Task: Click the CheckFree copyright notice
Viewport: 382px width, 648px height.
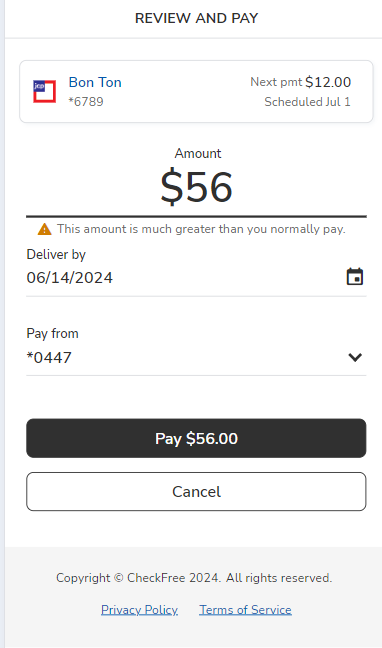Action: 194,578
